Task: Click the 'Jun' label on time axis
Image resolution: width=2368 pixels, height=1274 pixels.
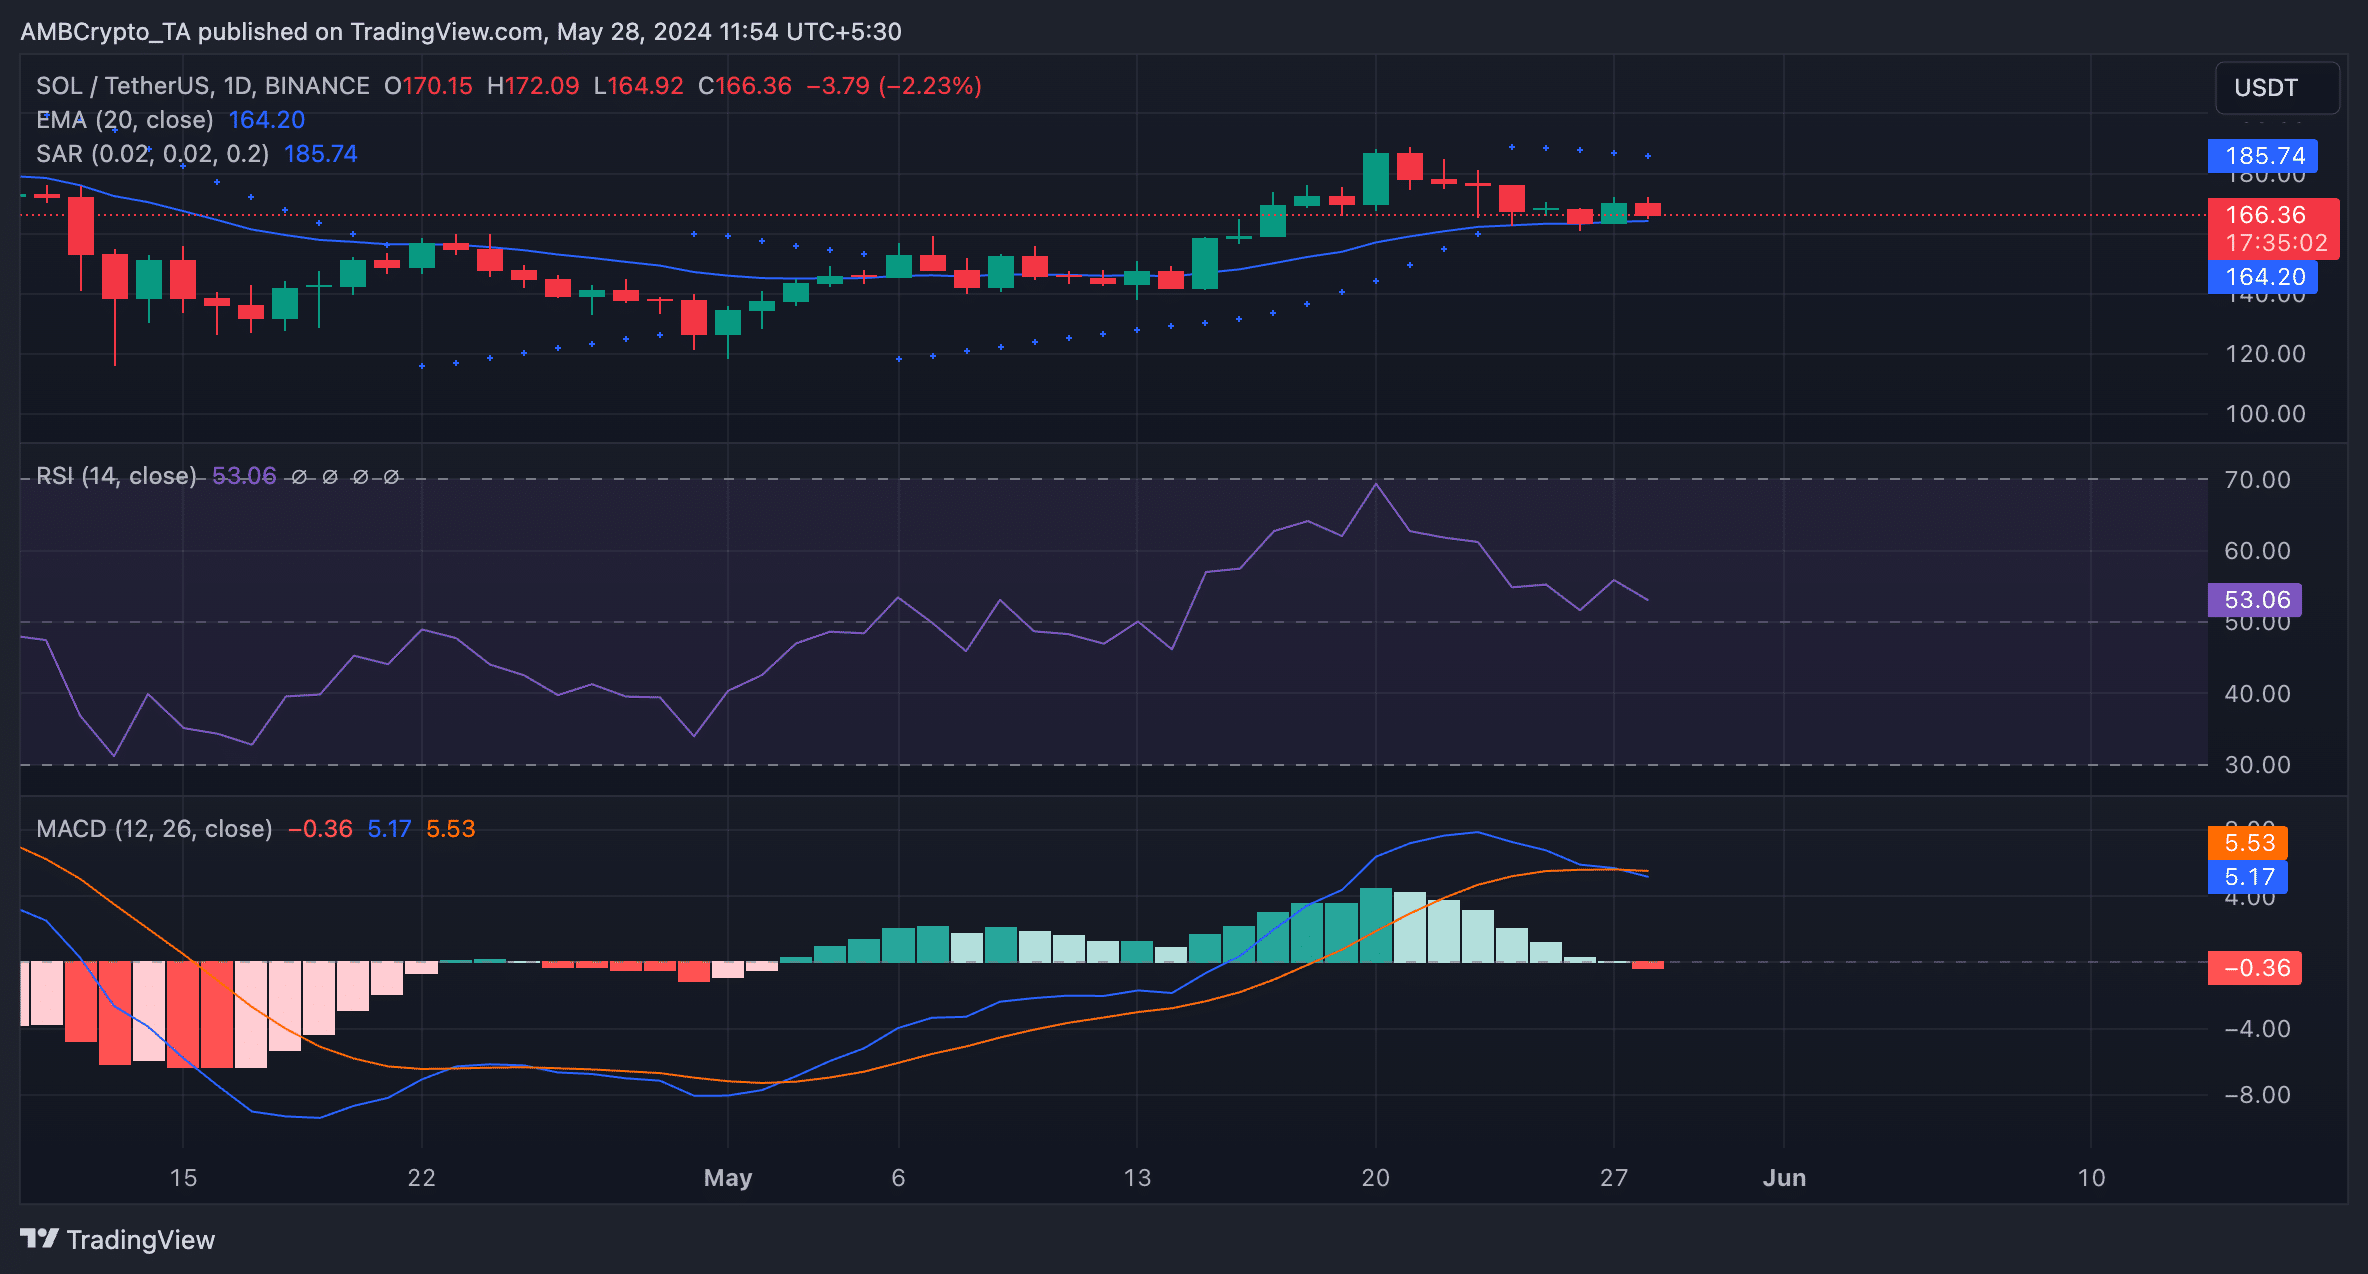Action: coord(1784,1178)
